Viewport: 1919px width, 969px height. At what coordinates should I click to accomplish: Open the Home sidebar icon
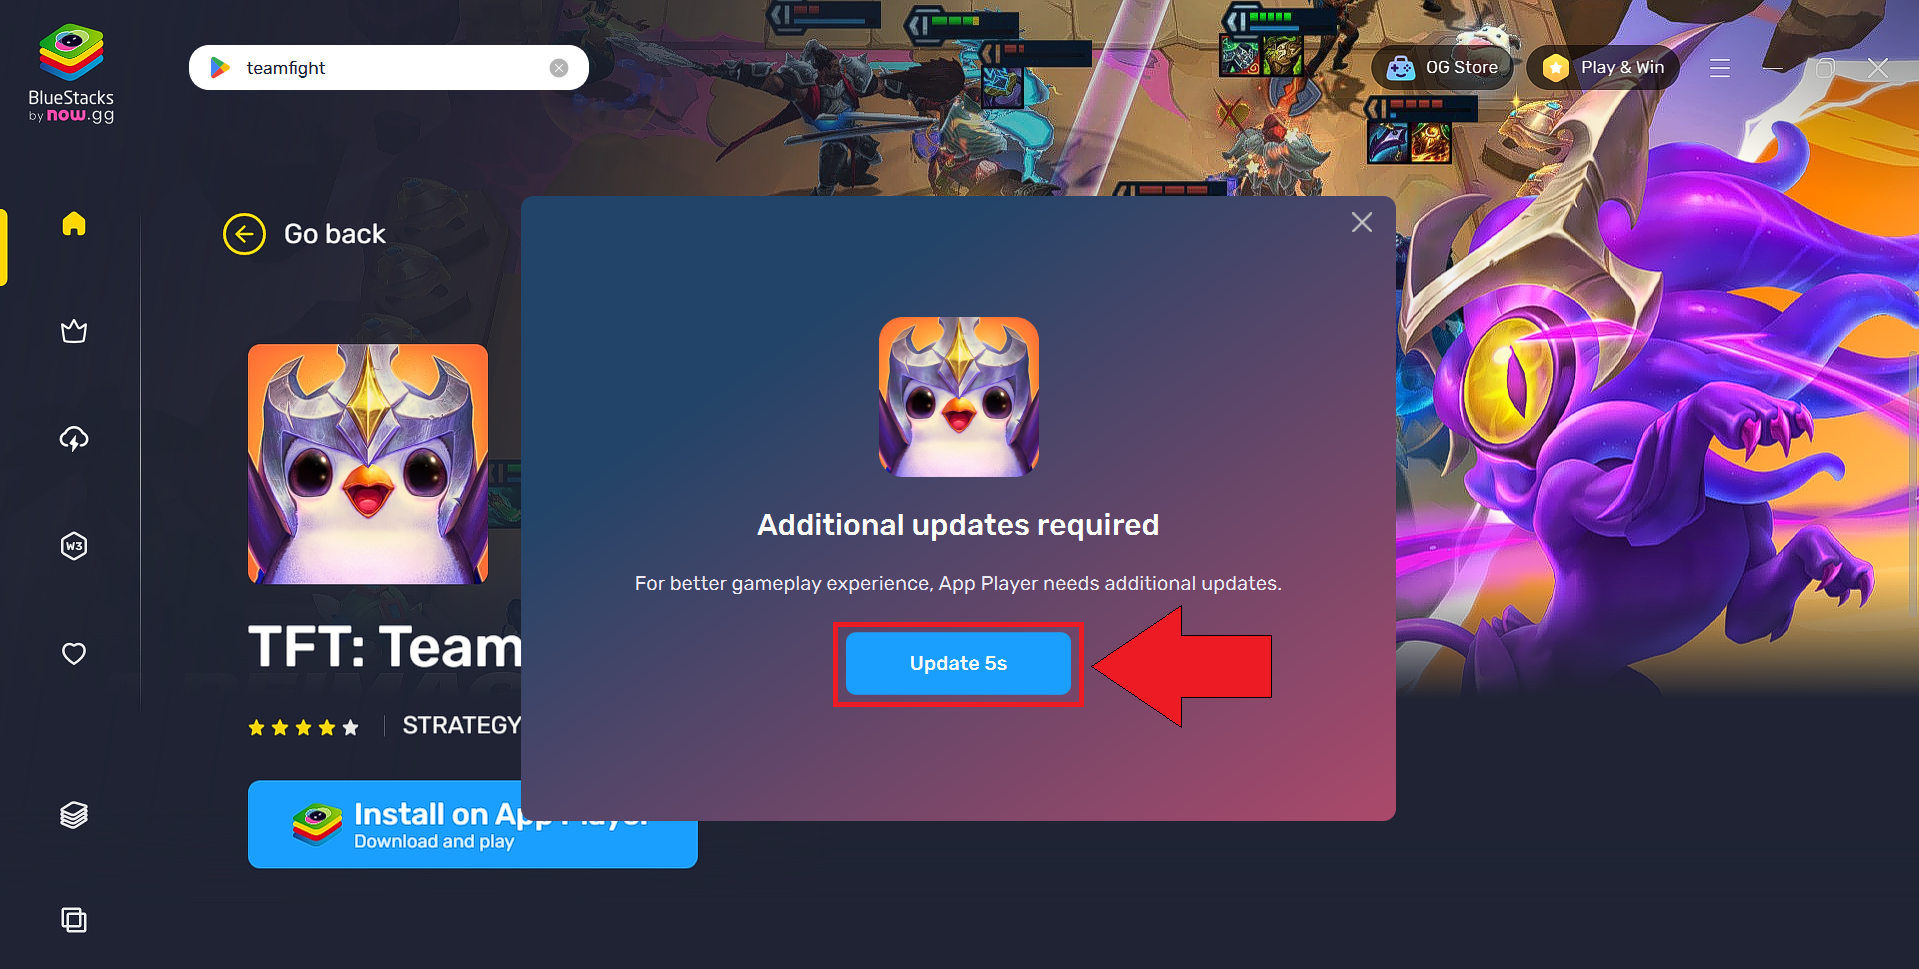tap(74, 223)
